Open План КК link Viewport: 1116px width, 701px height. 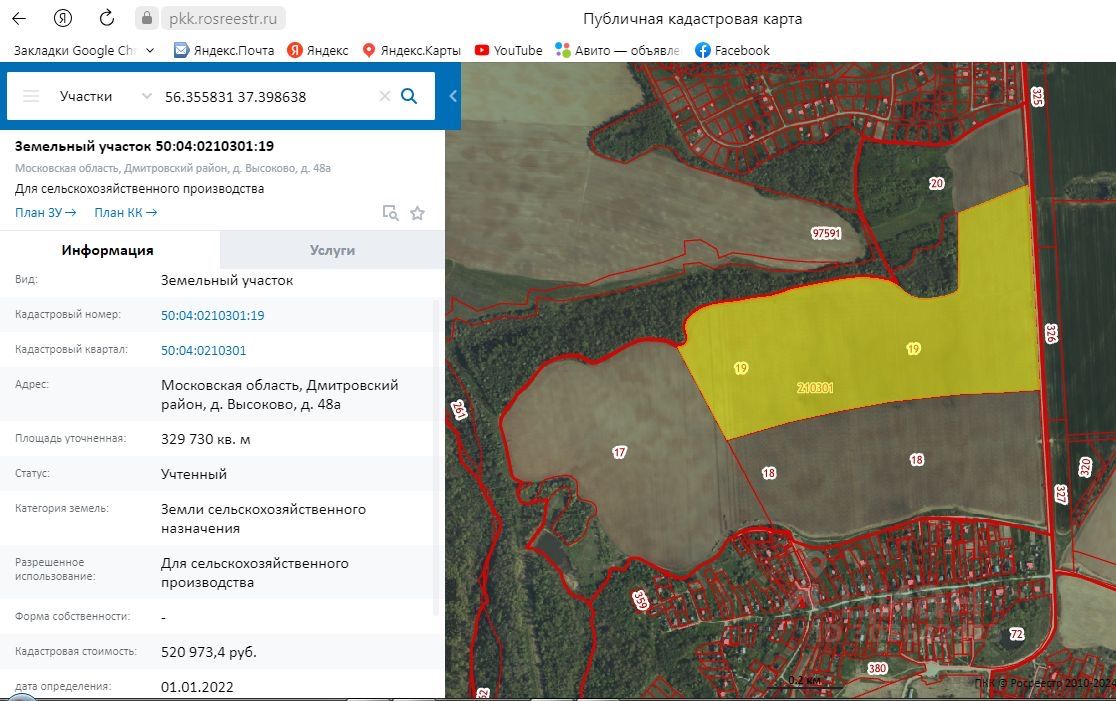126,213
